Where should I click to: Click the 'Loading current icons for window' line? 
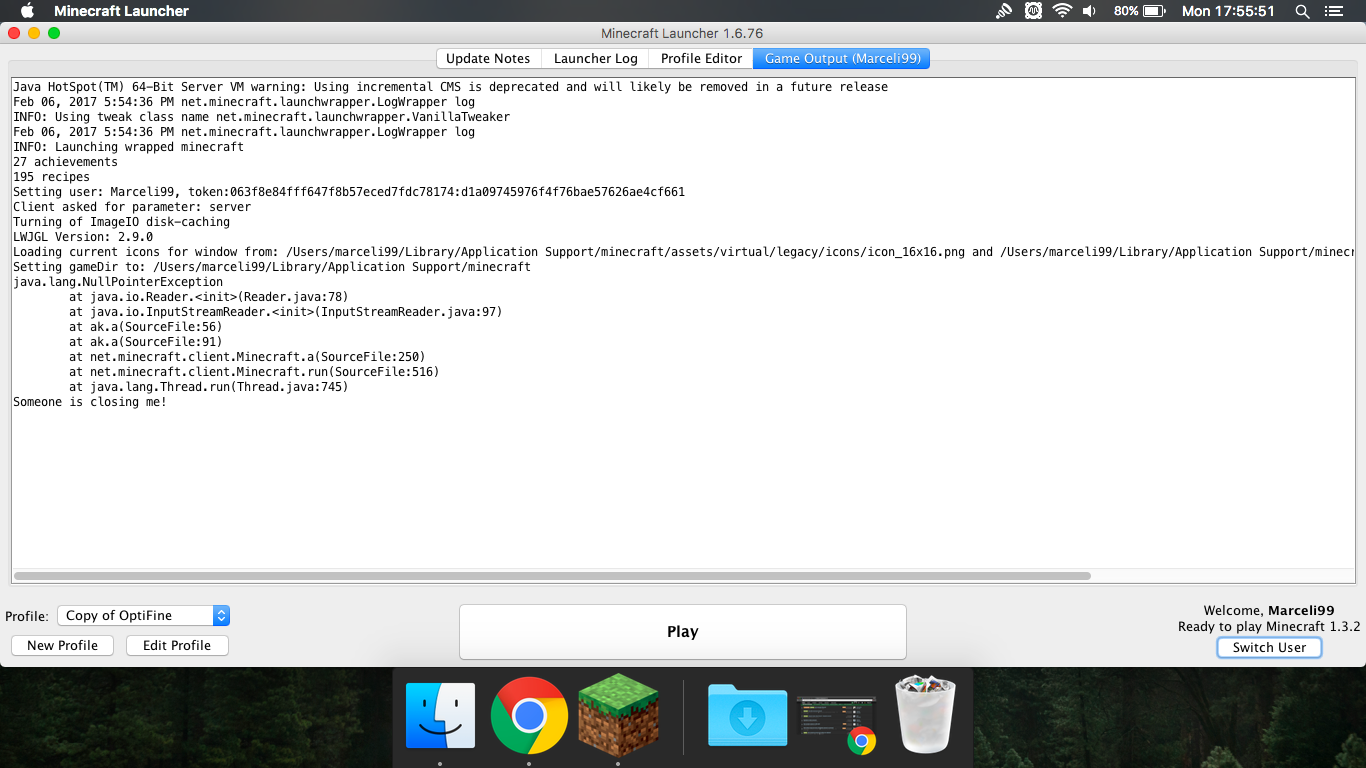click(x=683, y=252)
